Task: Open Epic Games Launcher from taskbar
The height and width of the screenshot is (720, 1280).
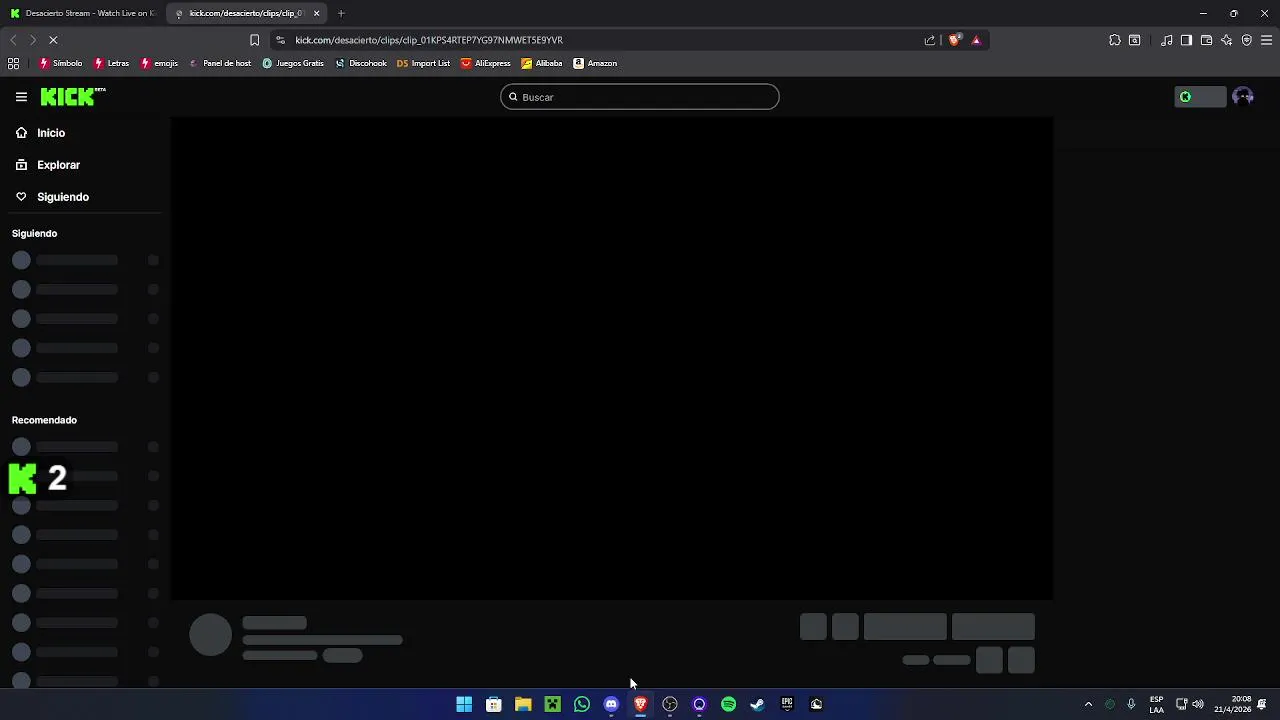Action: [x=787, y=704]
